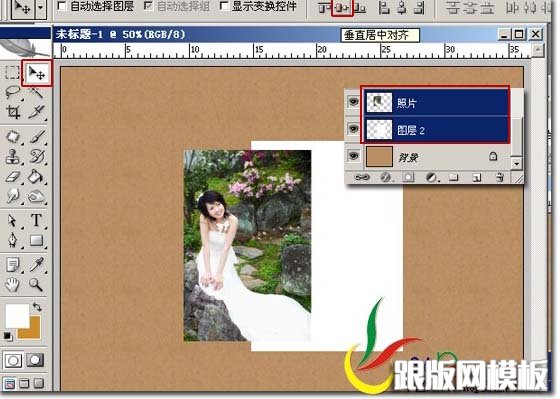
Task: Open the tool preset picker dropdown arrow
Action: (x=41, y=7)
